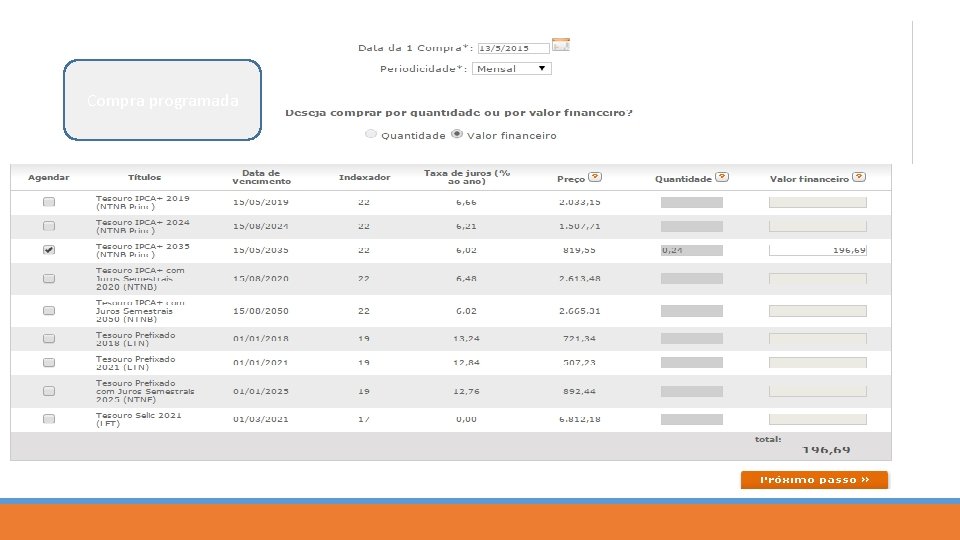The height and width of the screenshot is (540, 960).
Task: Click the Tesouro IPCA+ 2035 title
Action: 143,250
